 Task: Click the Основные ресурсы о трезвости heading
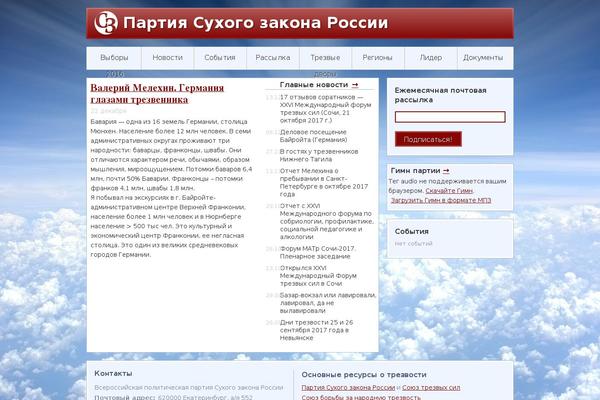tap(364, 375)
